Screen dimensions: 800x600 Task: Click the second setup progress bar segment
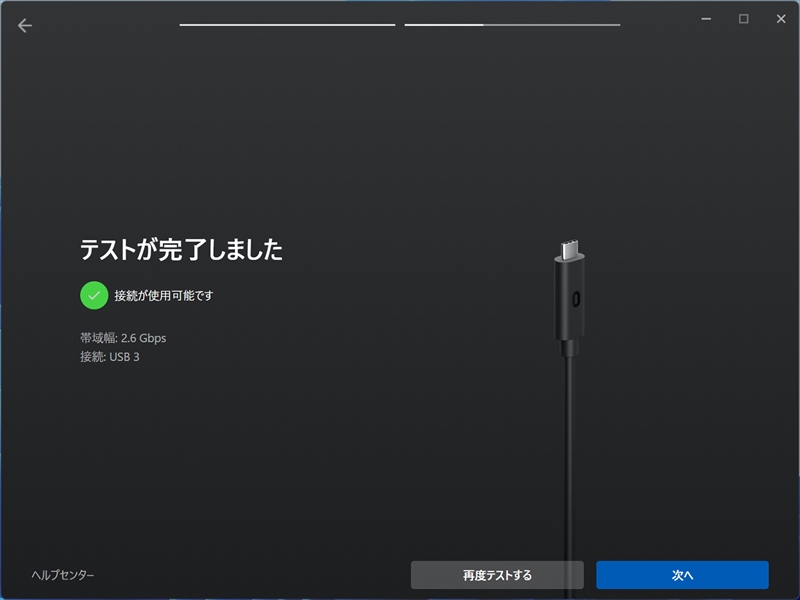(512, 24)
